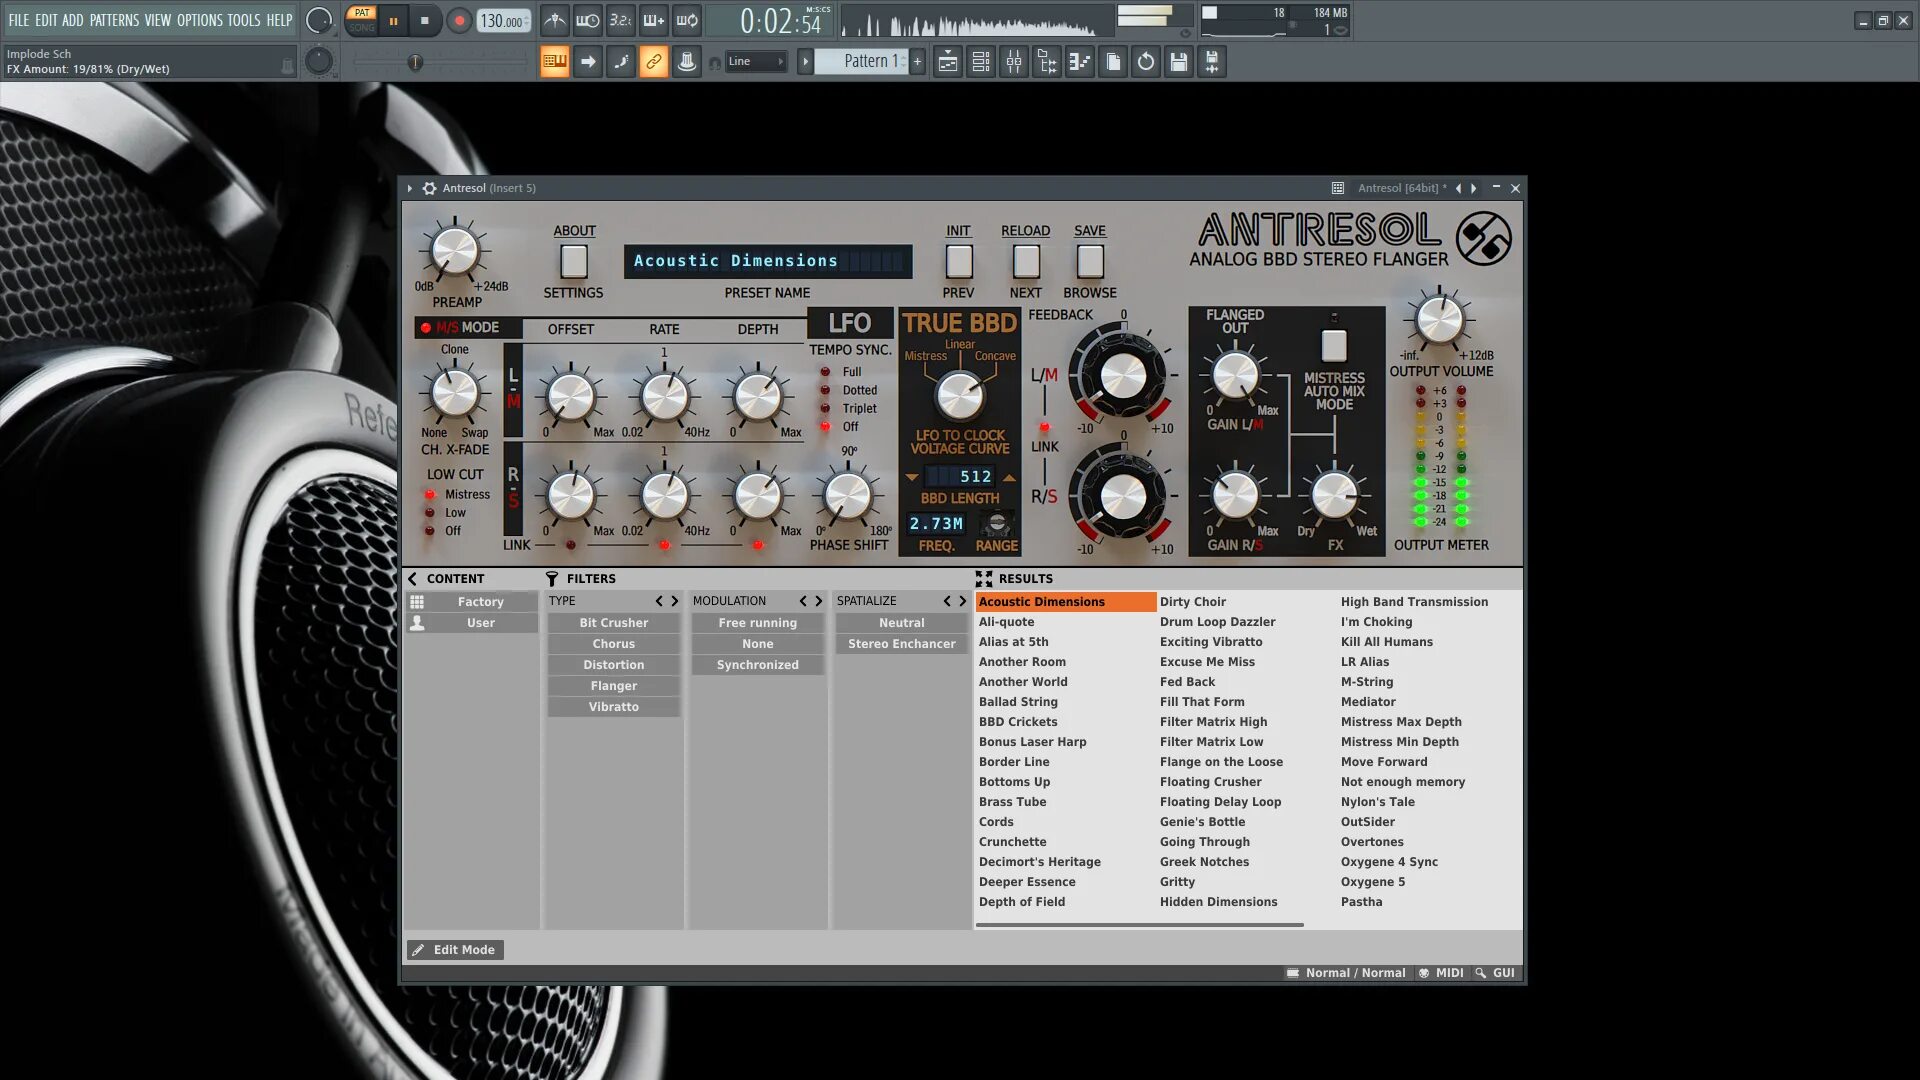Click the results list horizontal scrollbar
Image resolution: width=1920 pixels, height=1080 pixels.
coord(1139,925)
